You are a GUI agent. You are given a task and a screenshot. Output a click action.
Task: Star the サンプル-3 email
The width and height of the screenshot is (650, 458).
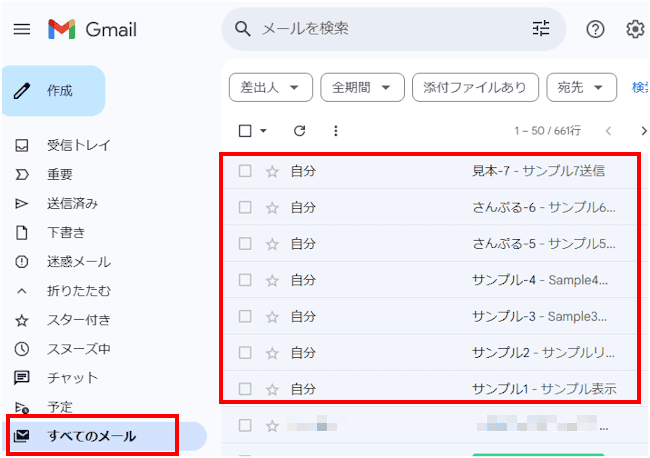pyautogui.click(x=272, y=317)
